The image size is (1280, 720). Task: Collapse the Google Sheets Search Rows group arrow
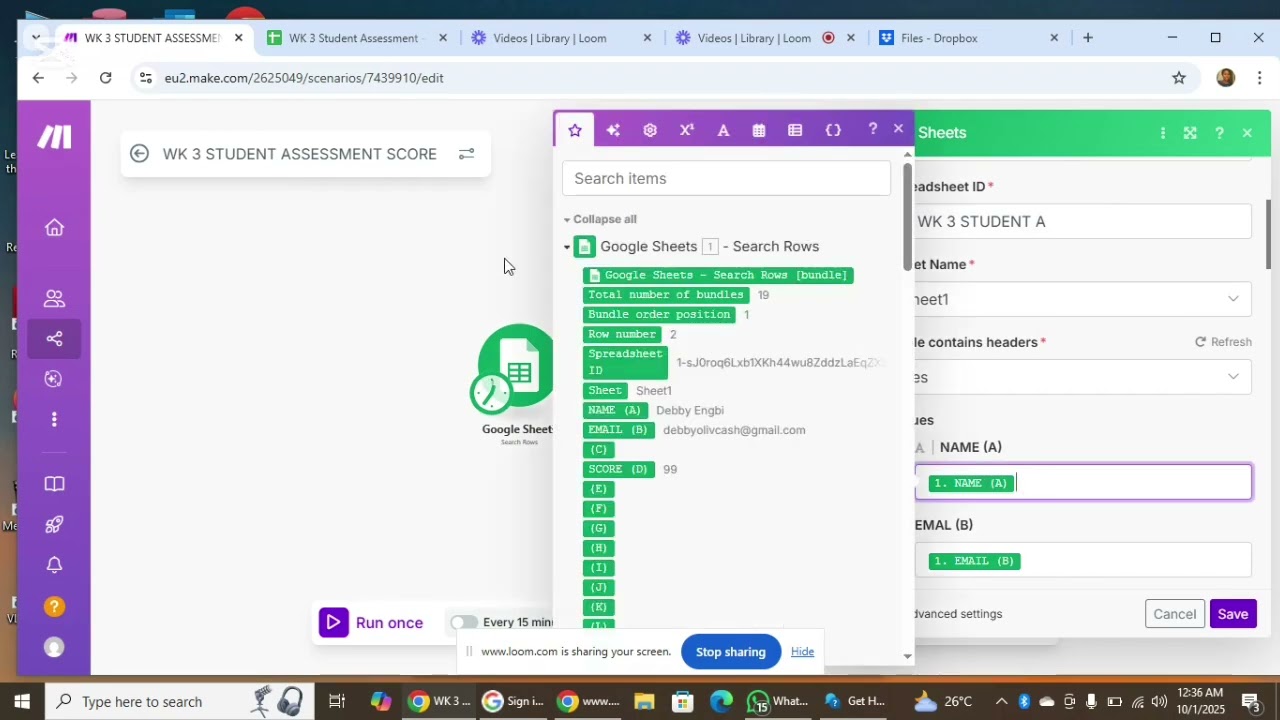click(567, 247)
